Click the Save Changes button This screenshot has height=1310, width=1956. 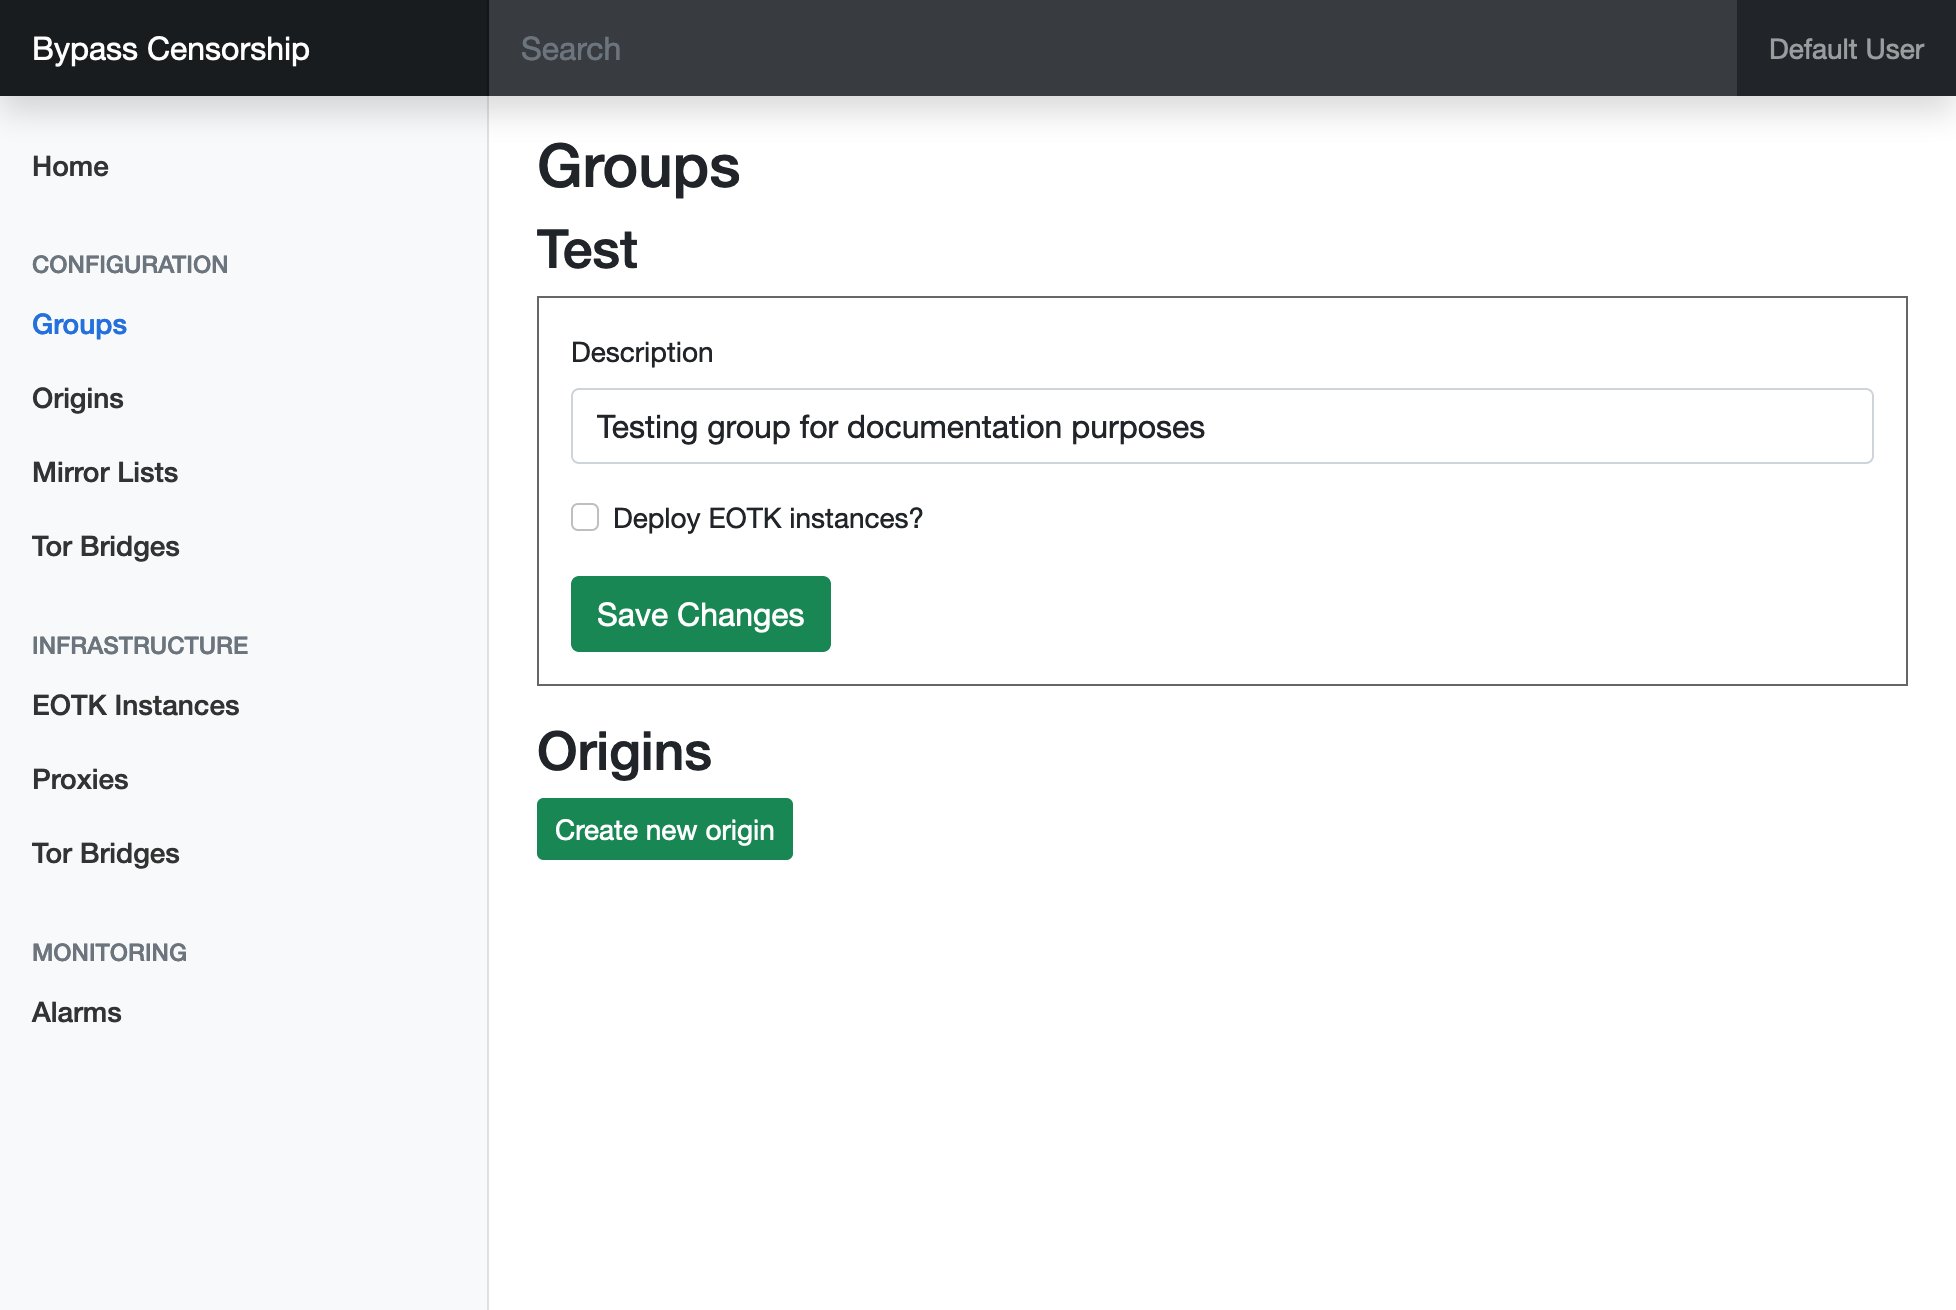(x=700, y=614)
